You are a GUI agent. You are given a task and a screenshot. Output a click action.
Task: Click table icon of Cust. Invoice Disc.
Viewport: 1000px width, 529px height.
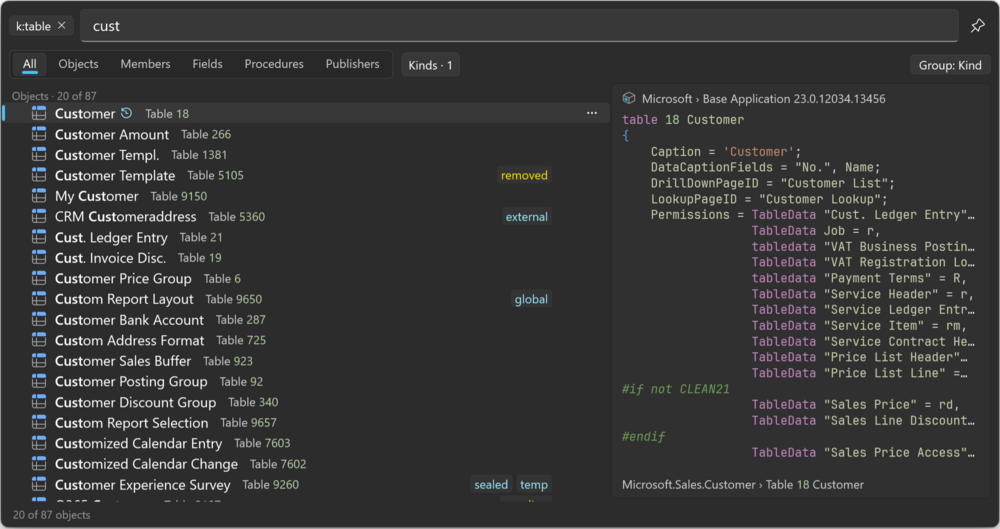39,258
